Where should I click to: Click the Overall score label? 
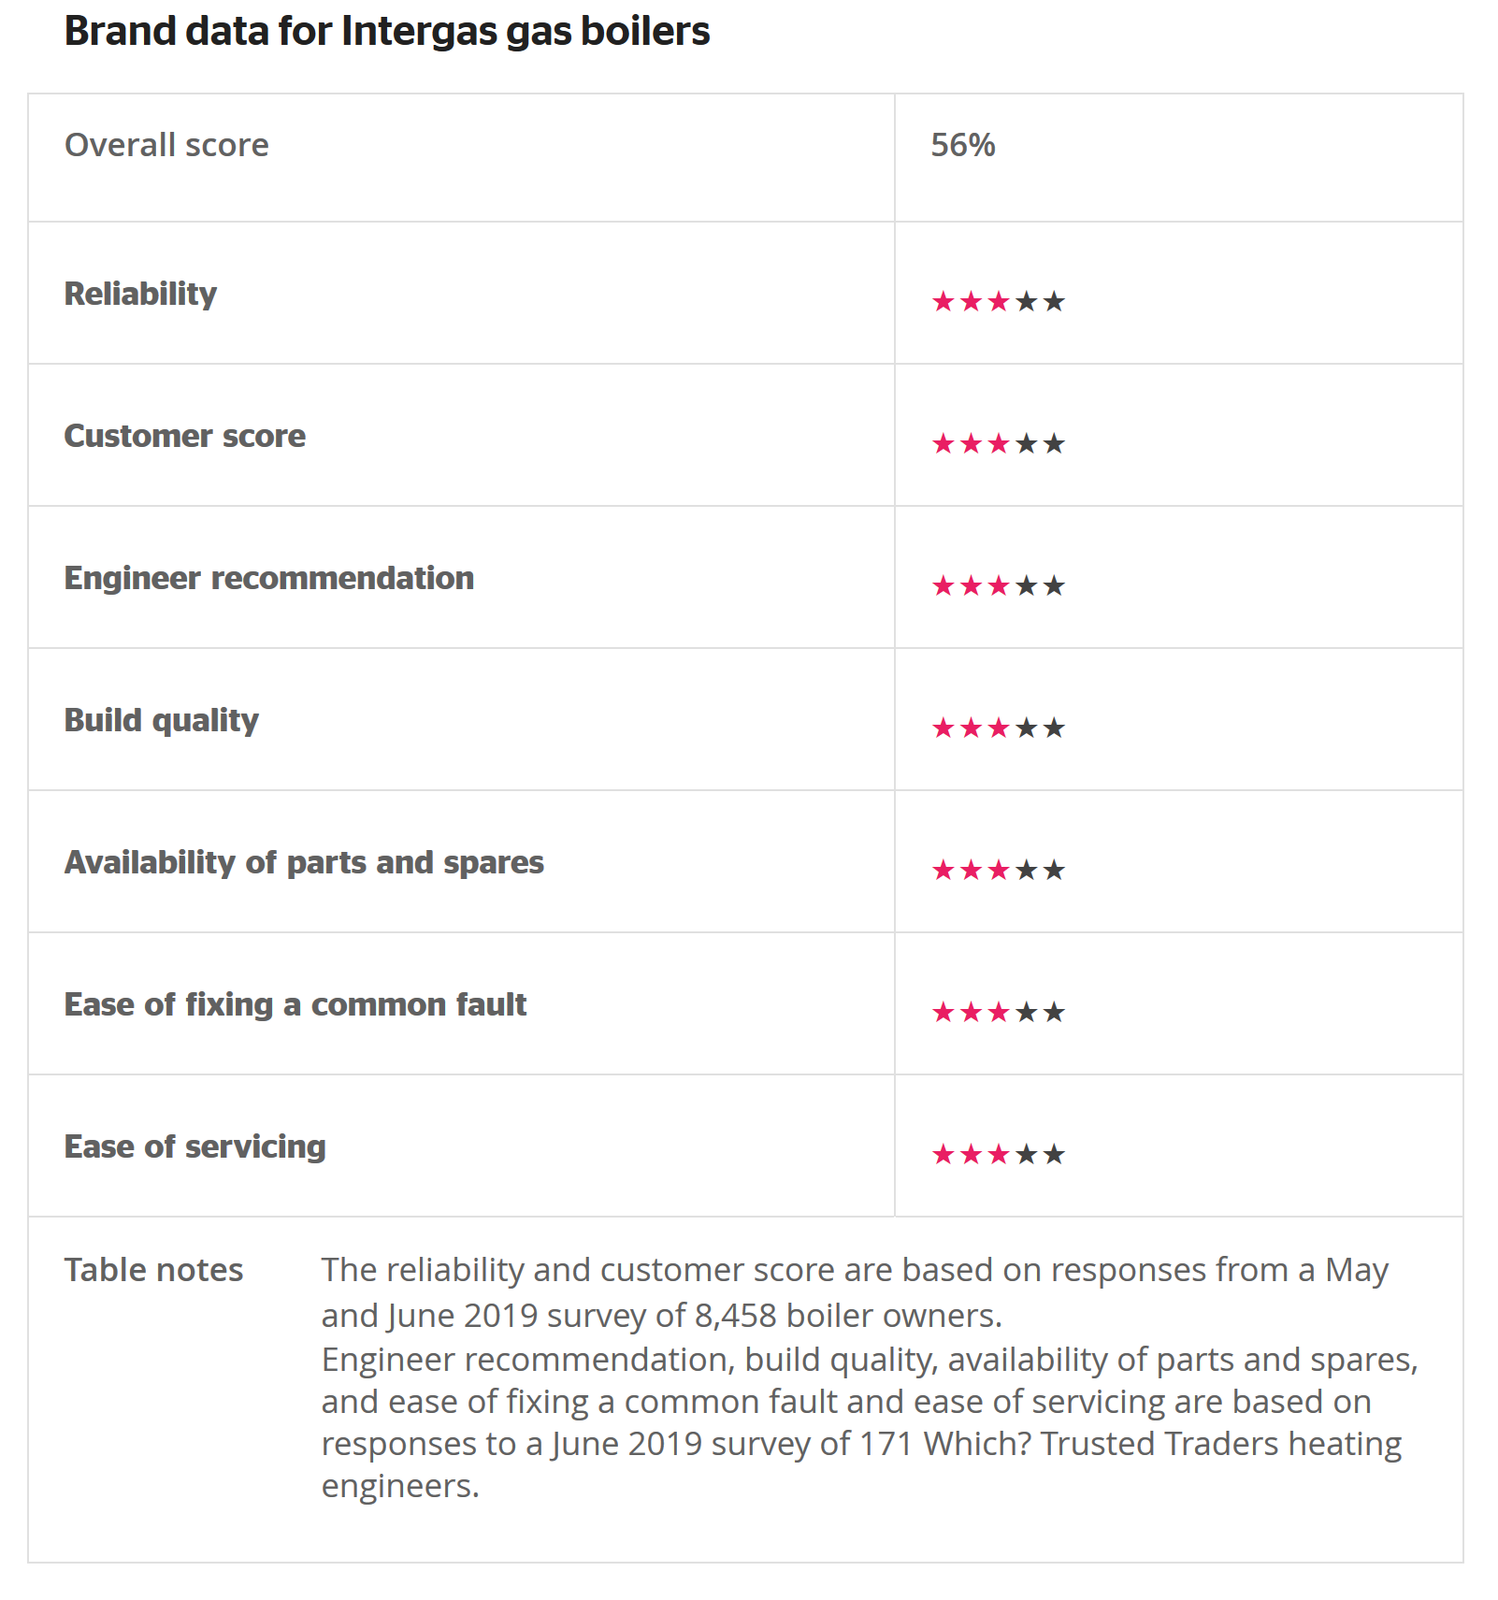[166, 145]
